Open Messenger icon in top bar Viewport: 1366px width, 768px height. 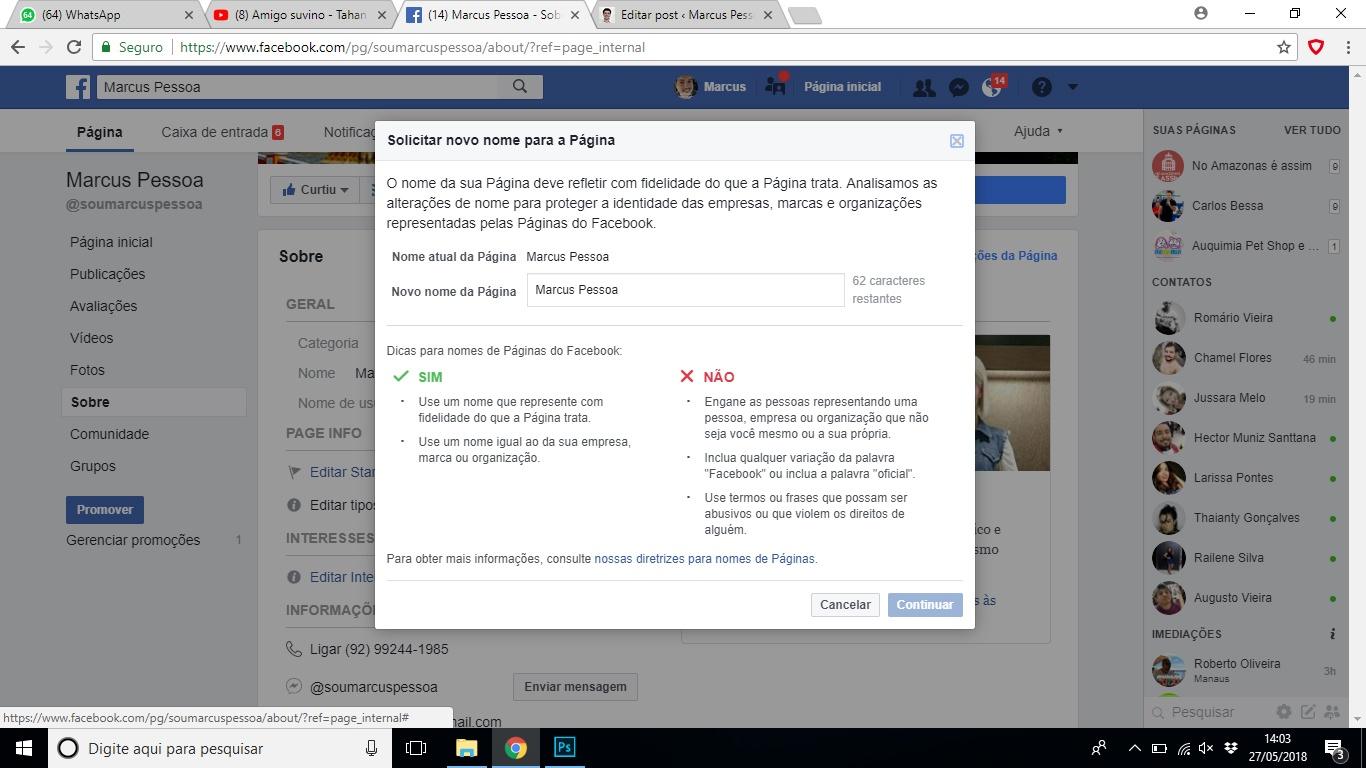(958, 88)
